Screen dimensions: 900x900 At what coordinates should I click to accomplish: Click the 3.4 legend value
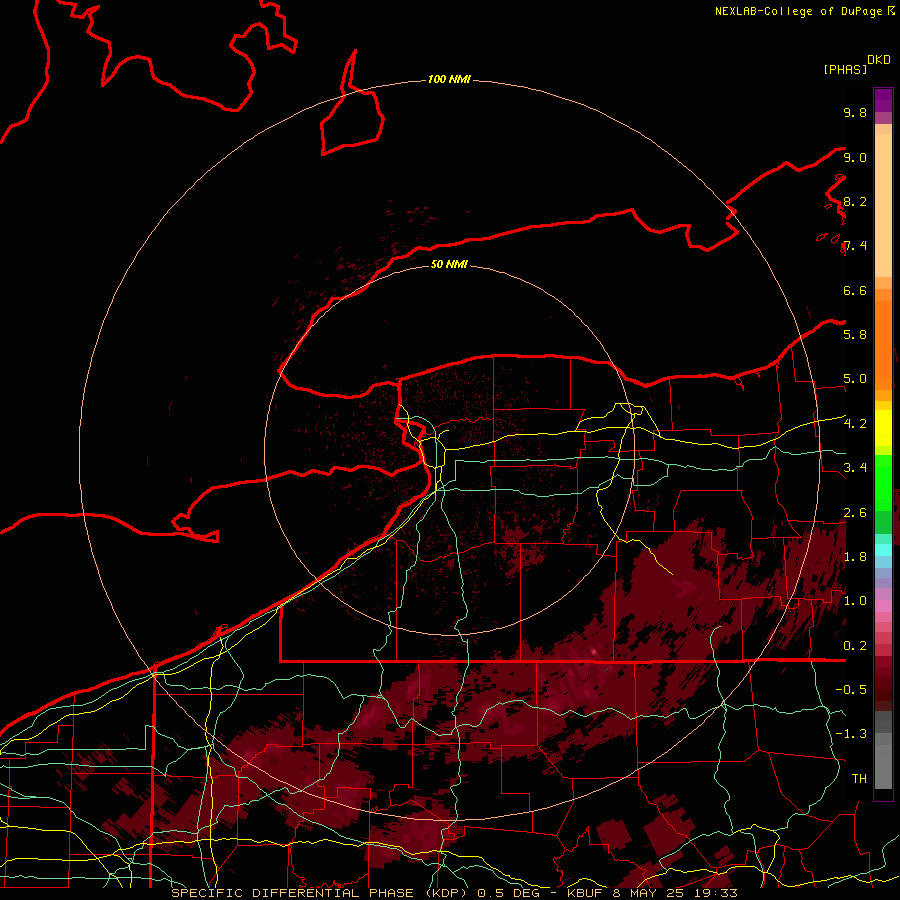click(855, 468)
